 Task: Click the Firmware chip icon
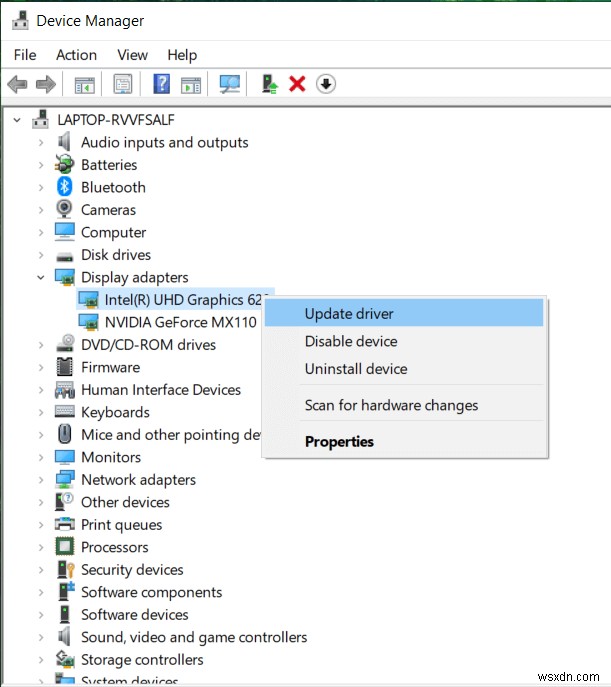(x=64, y=367)
